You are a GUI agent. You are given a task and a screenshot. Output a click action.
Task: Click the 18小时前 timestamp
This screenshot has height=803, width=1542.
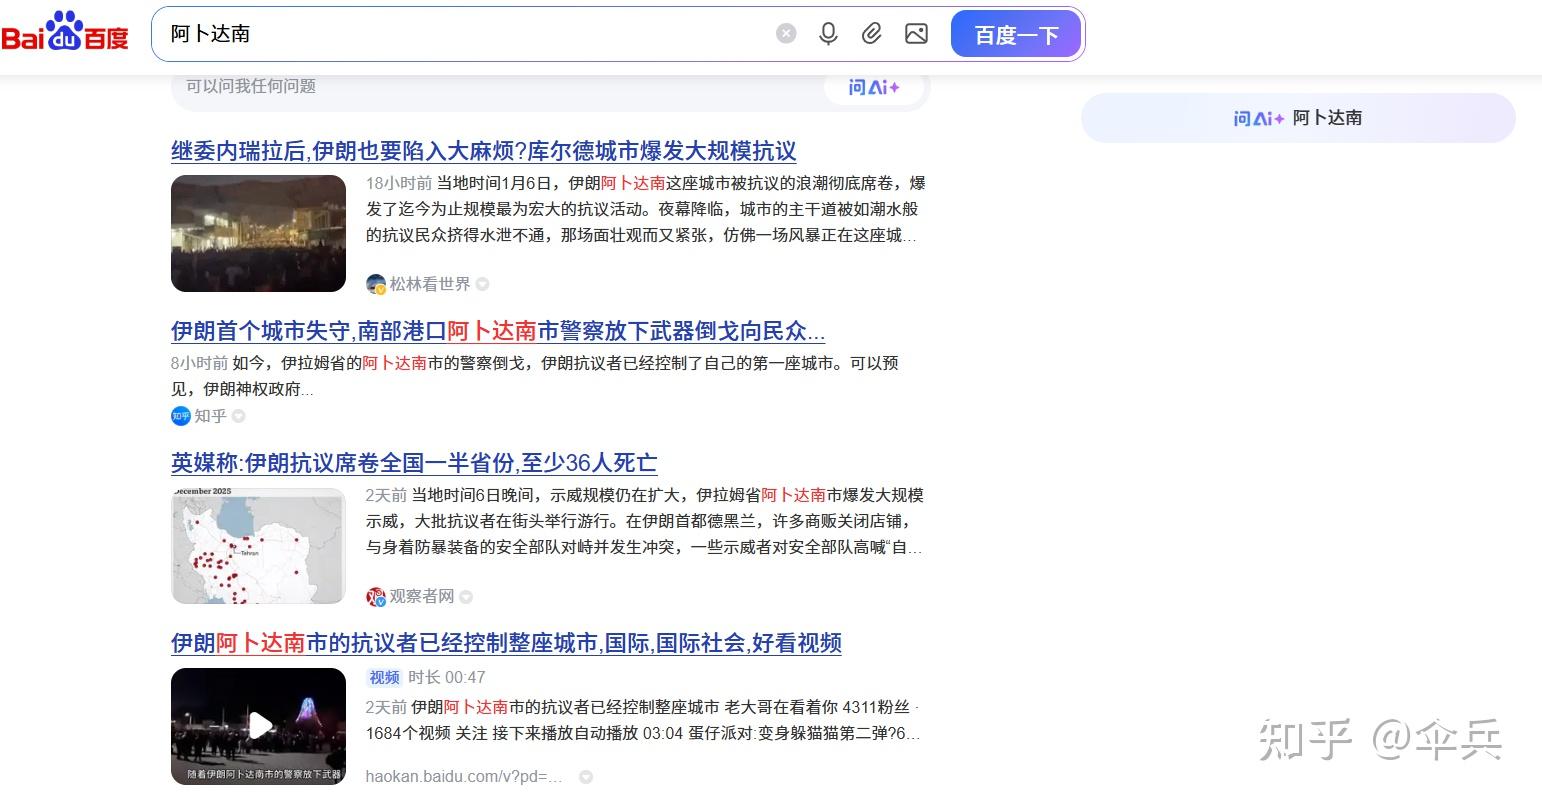pyautogui.click(x=399, y=183)
